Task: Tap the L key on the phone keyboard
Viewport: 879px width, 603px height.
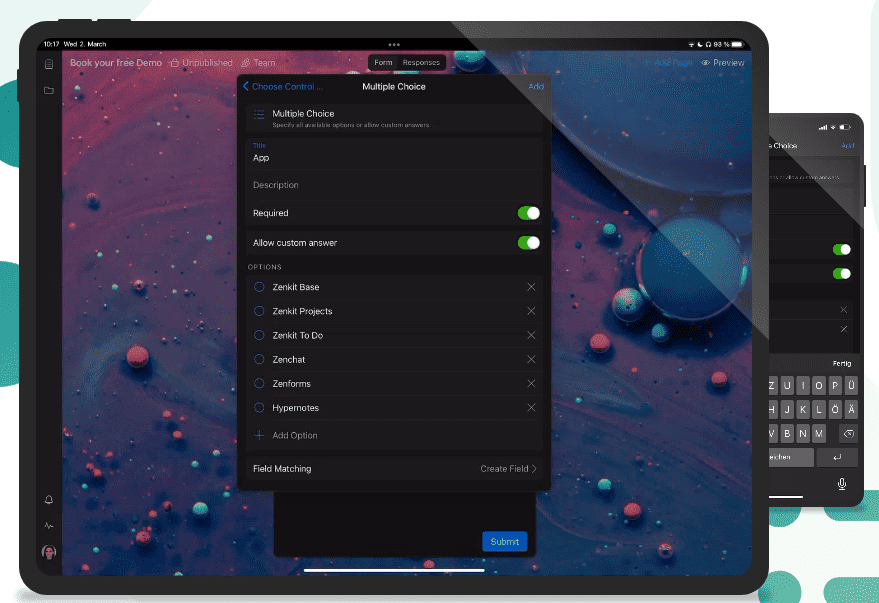Action: pos(819,410)
